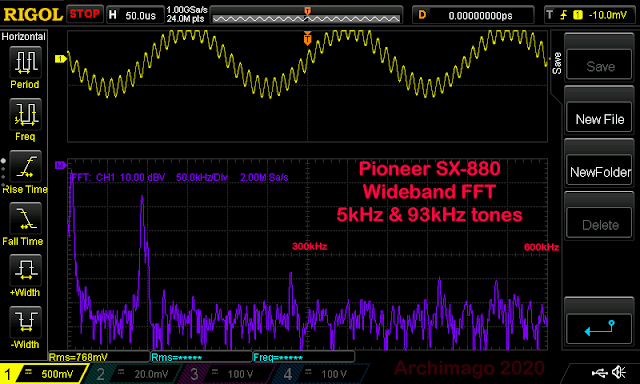Click the Delete button

point(600,224)
